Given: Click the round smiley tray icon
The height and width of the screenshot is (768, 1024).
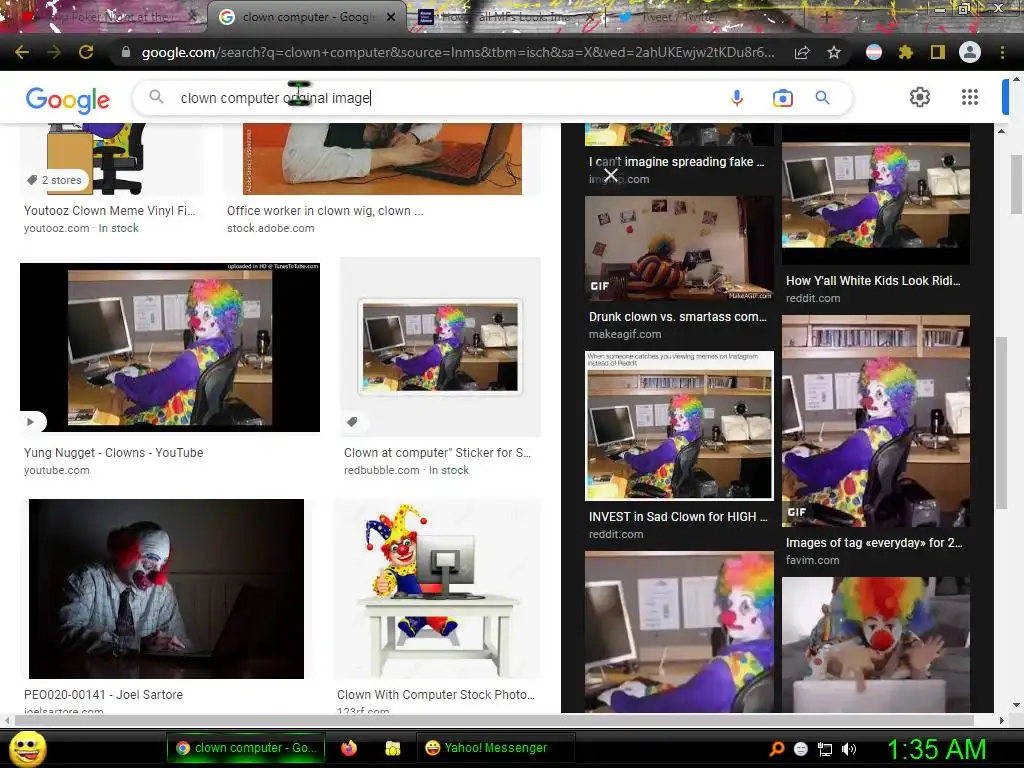Looking at the screenshot, I should [x=801, y=749].
